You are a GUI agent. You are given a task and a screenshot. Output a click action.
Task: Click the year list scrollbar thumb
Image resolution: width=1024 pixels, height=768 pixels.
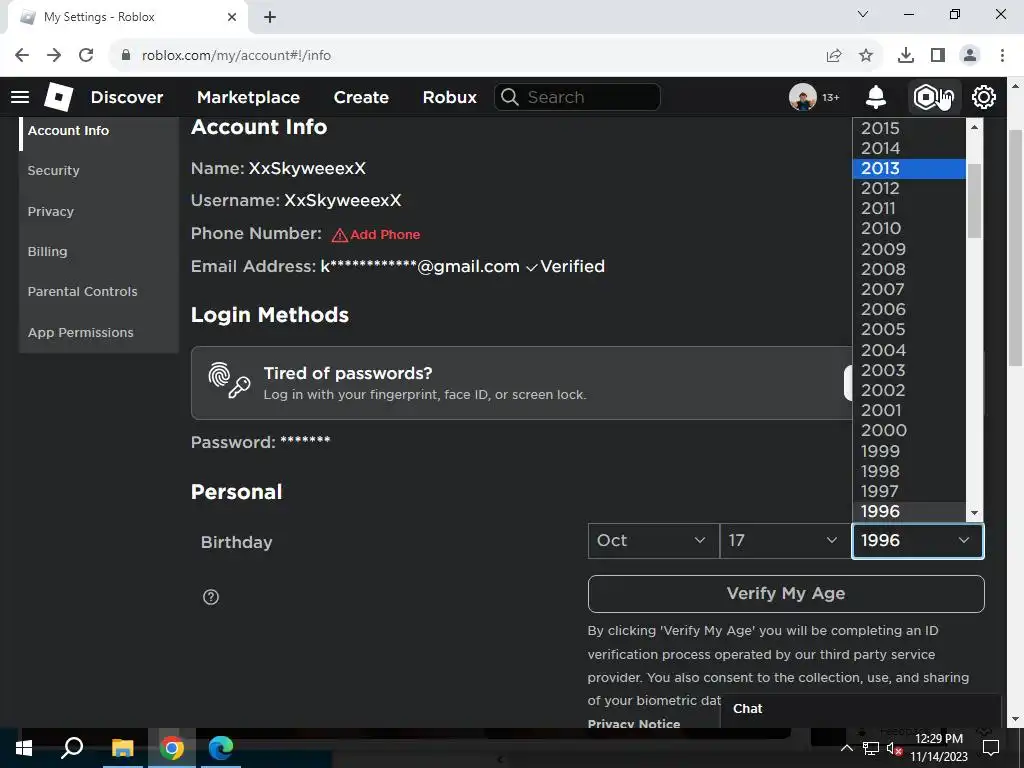click(974, 200)
